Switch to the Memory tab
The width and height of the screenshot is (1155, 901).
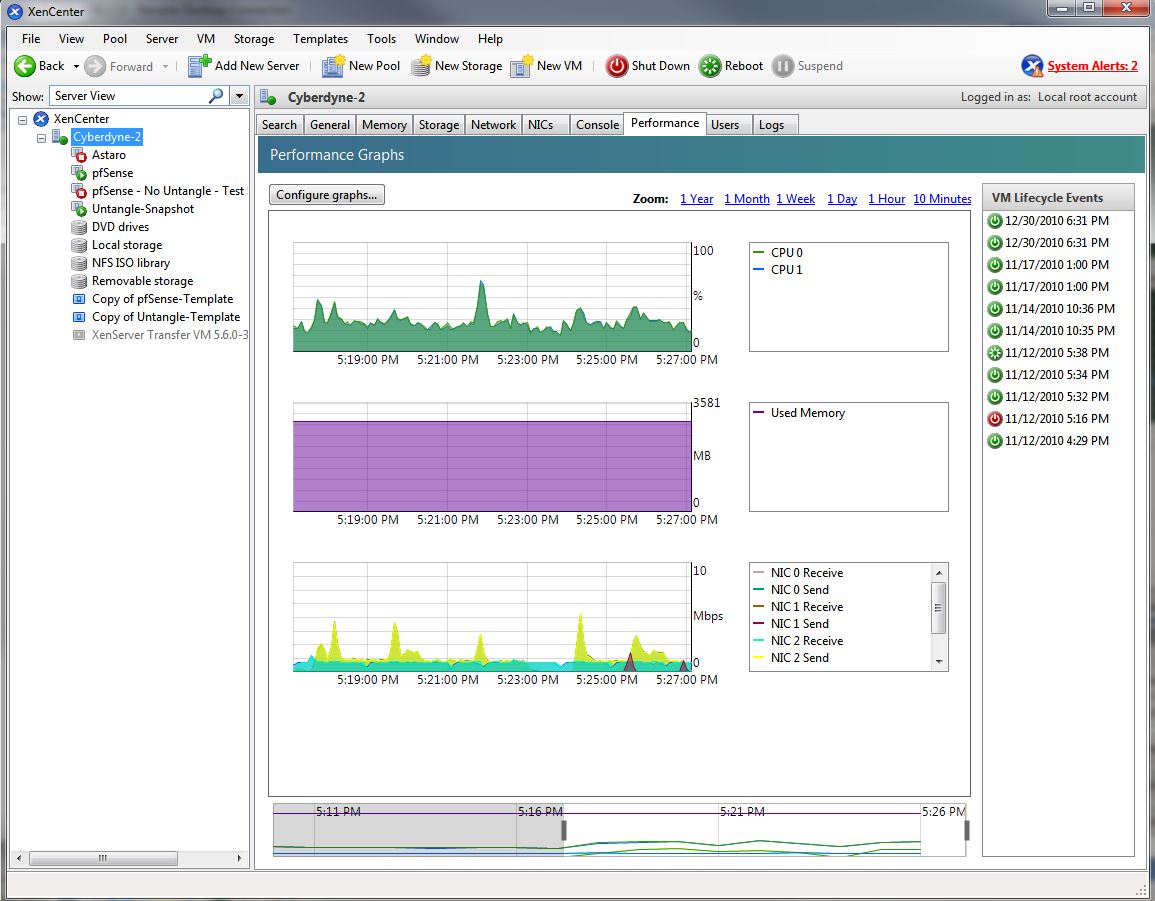coord(384,125)
